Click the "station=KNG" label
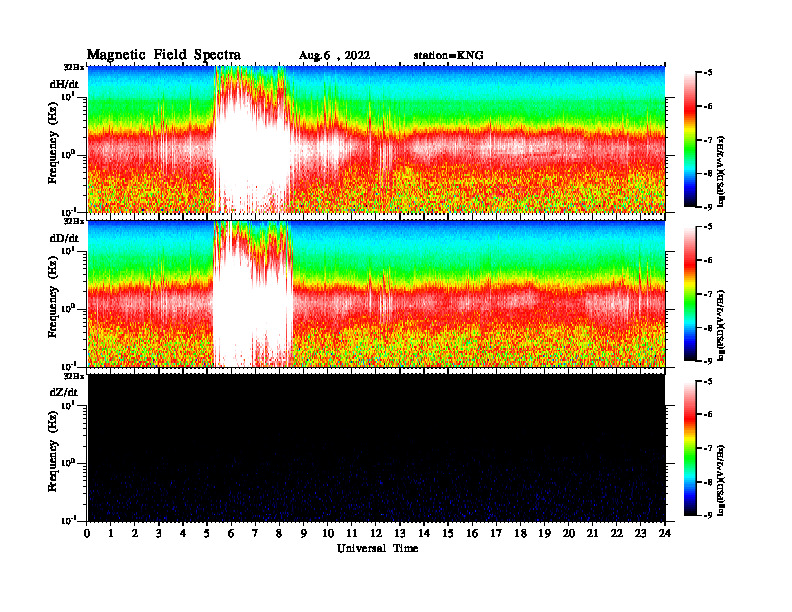 coord(449,55)
